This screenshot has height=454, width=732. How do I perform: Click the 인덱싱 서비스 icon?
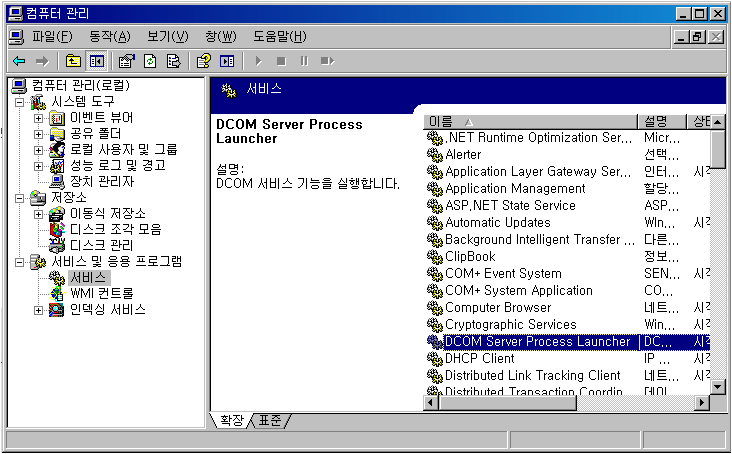coord(57,310)
